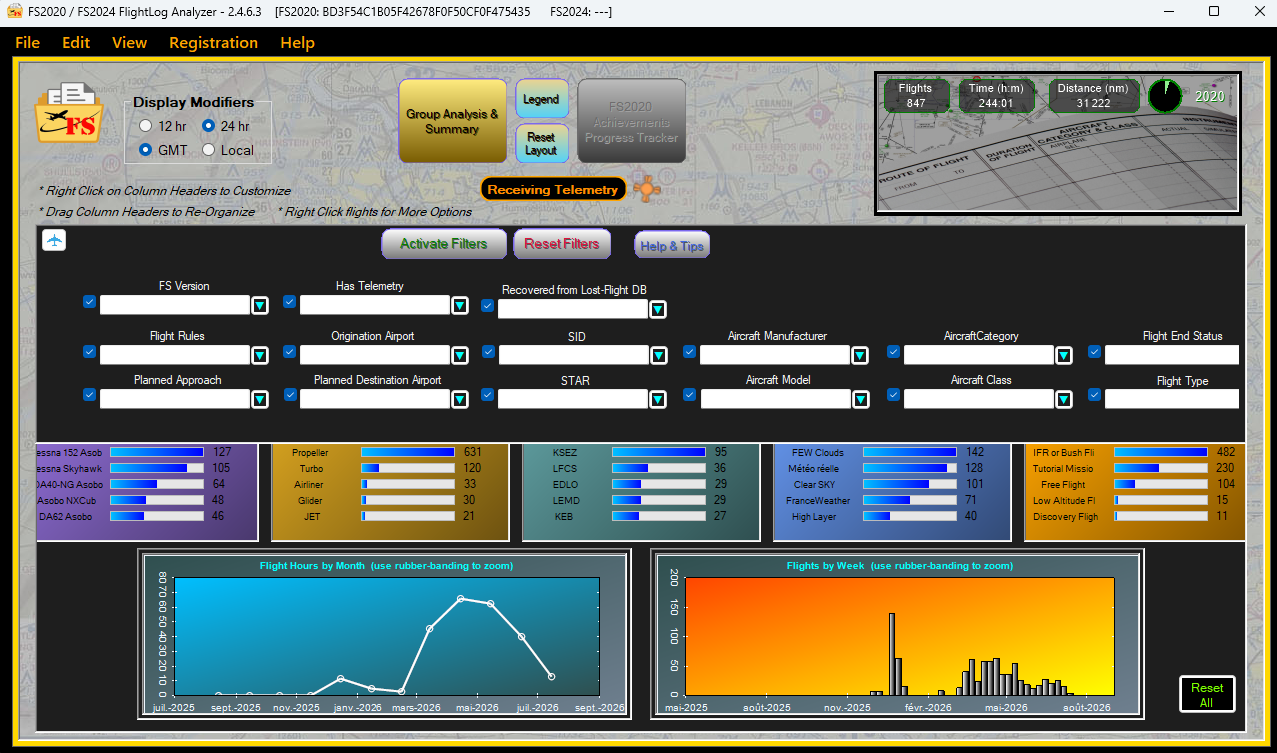Screen dimensions: 1277x753
Task: Open the Aircraft Class dropdown arrow
Action: click(1064, 399)
